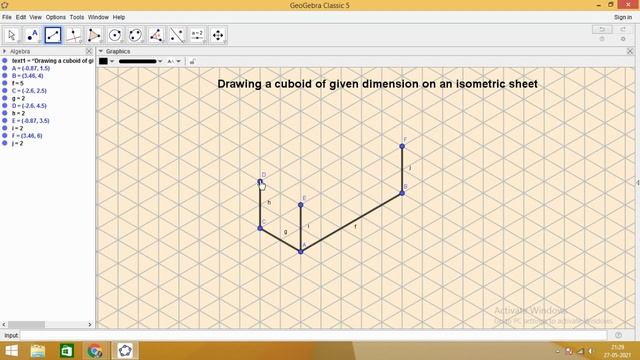
Task: Select the Slider tool
Action: [197, 35]
